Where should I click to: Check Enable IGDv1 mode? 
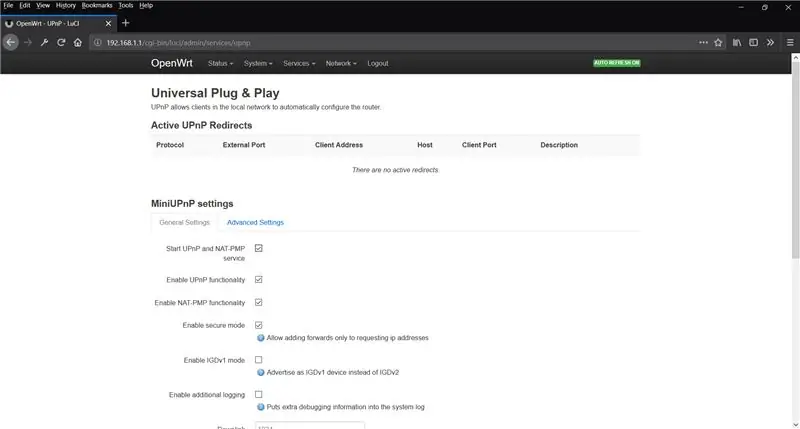(x=259, y=360)
